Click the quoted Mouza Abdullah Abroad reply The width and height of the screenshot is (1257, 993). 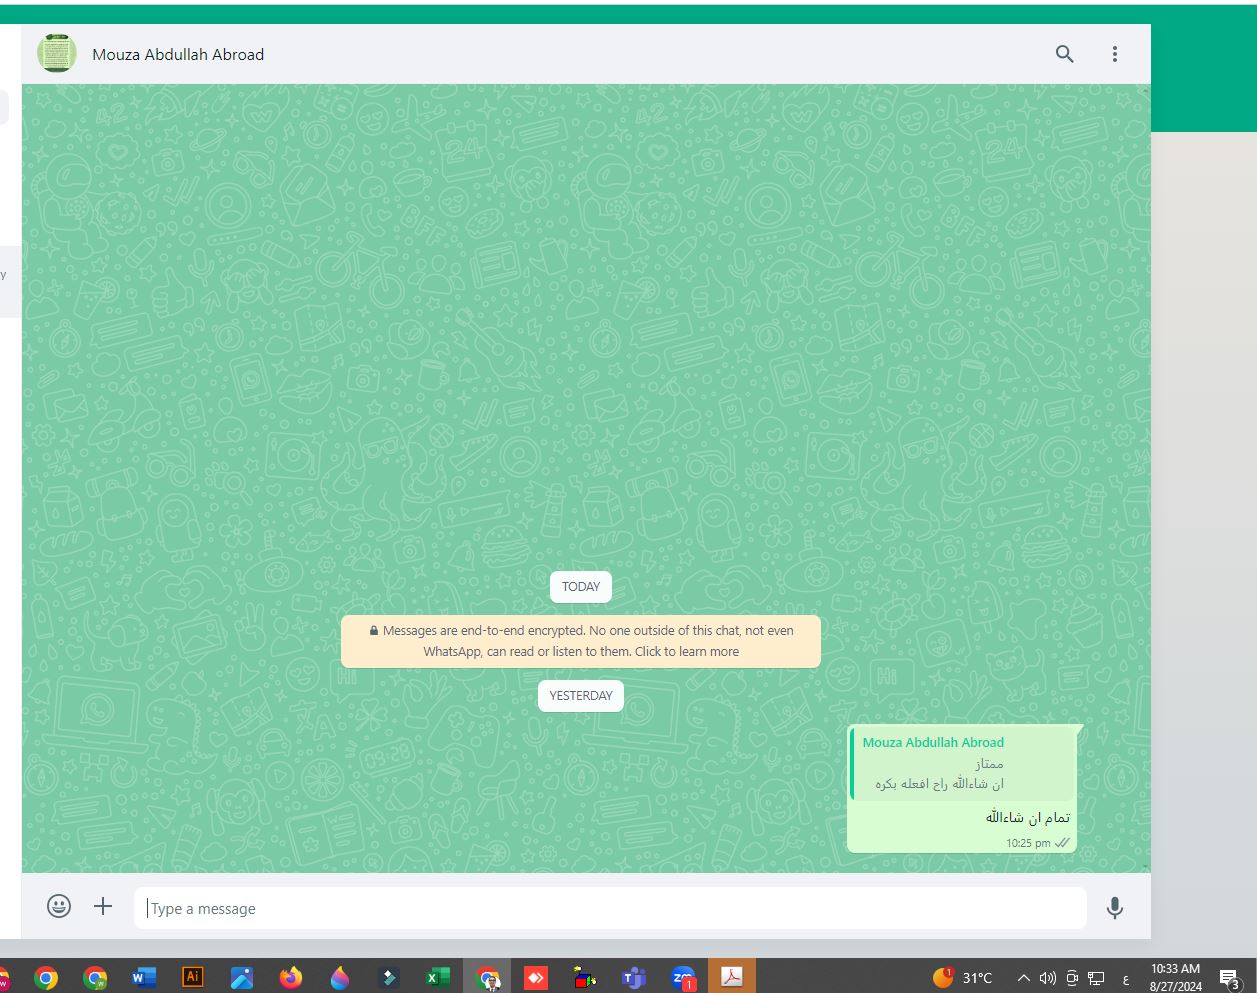point(962,763)
